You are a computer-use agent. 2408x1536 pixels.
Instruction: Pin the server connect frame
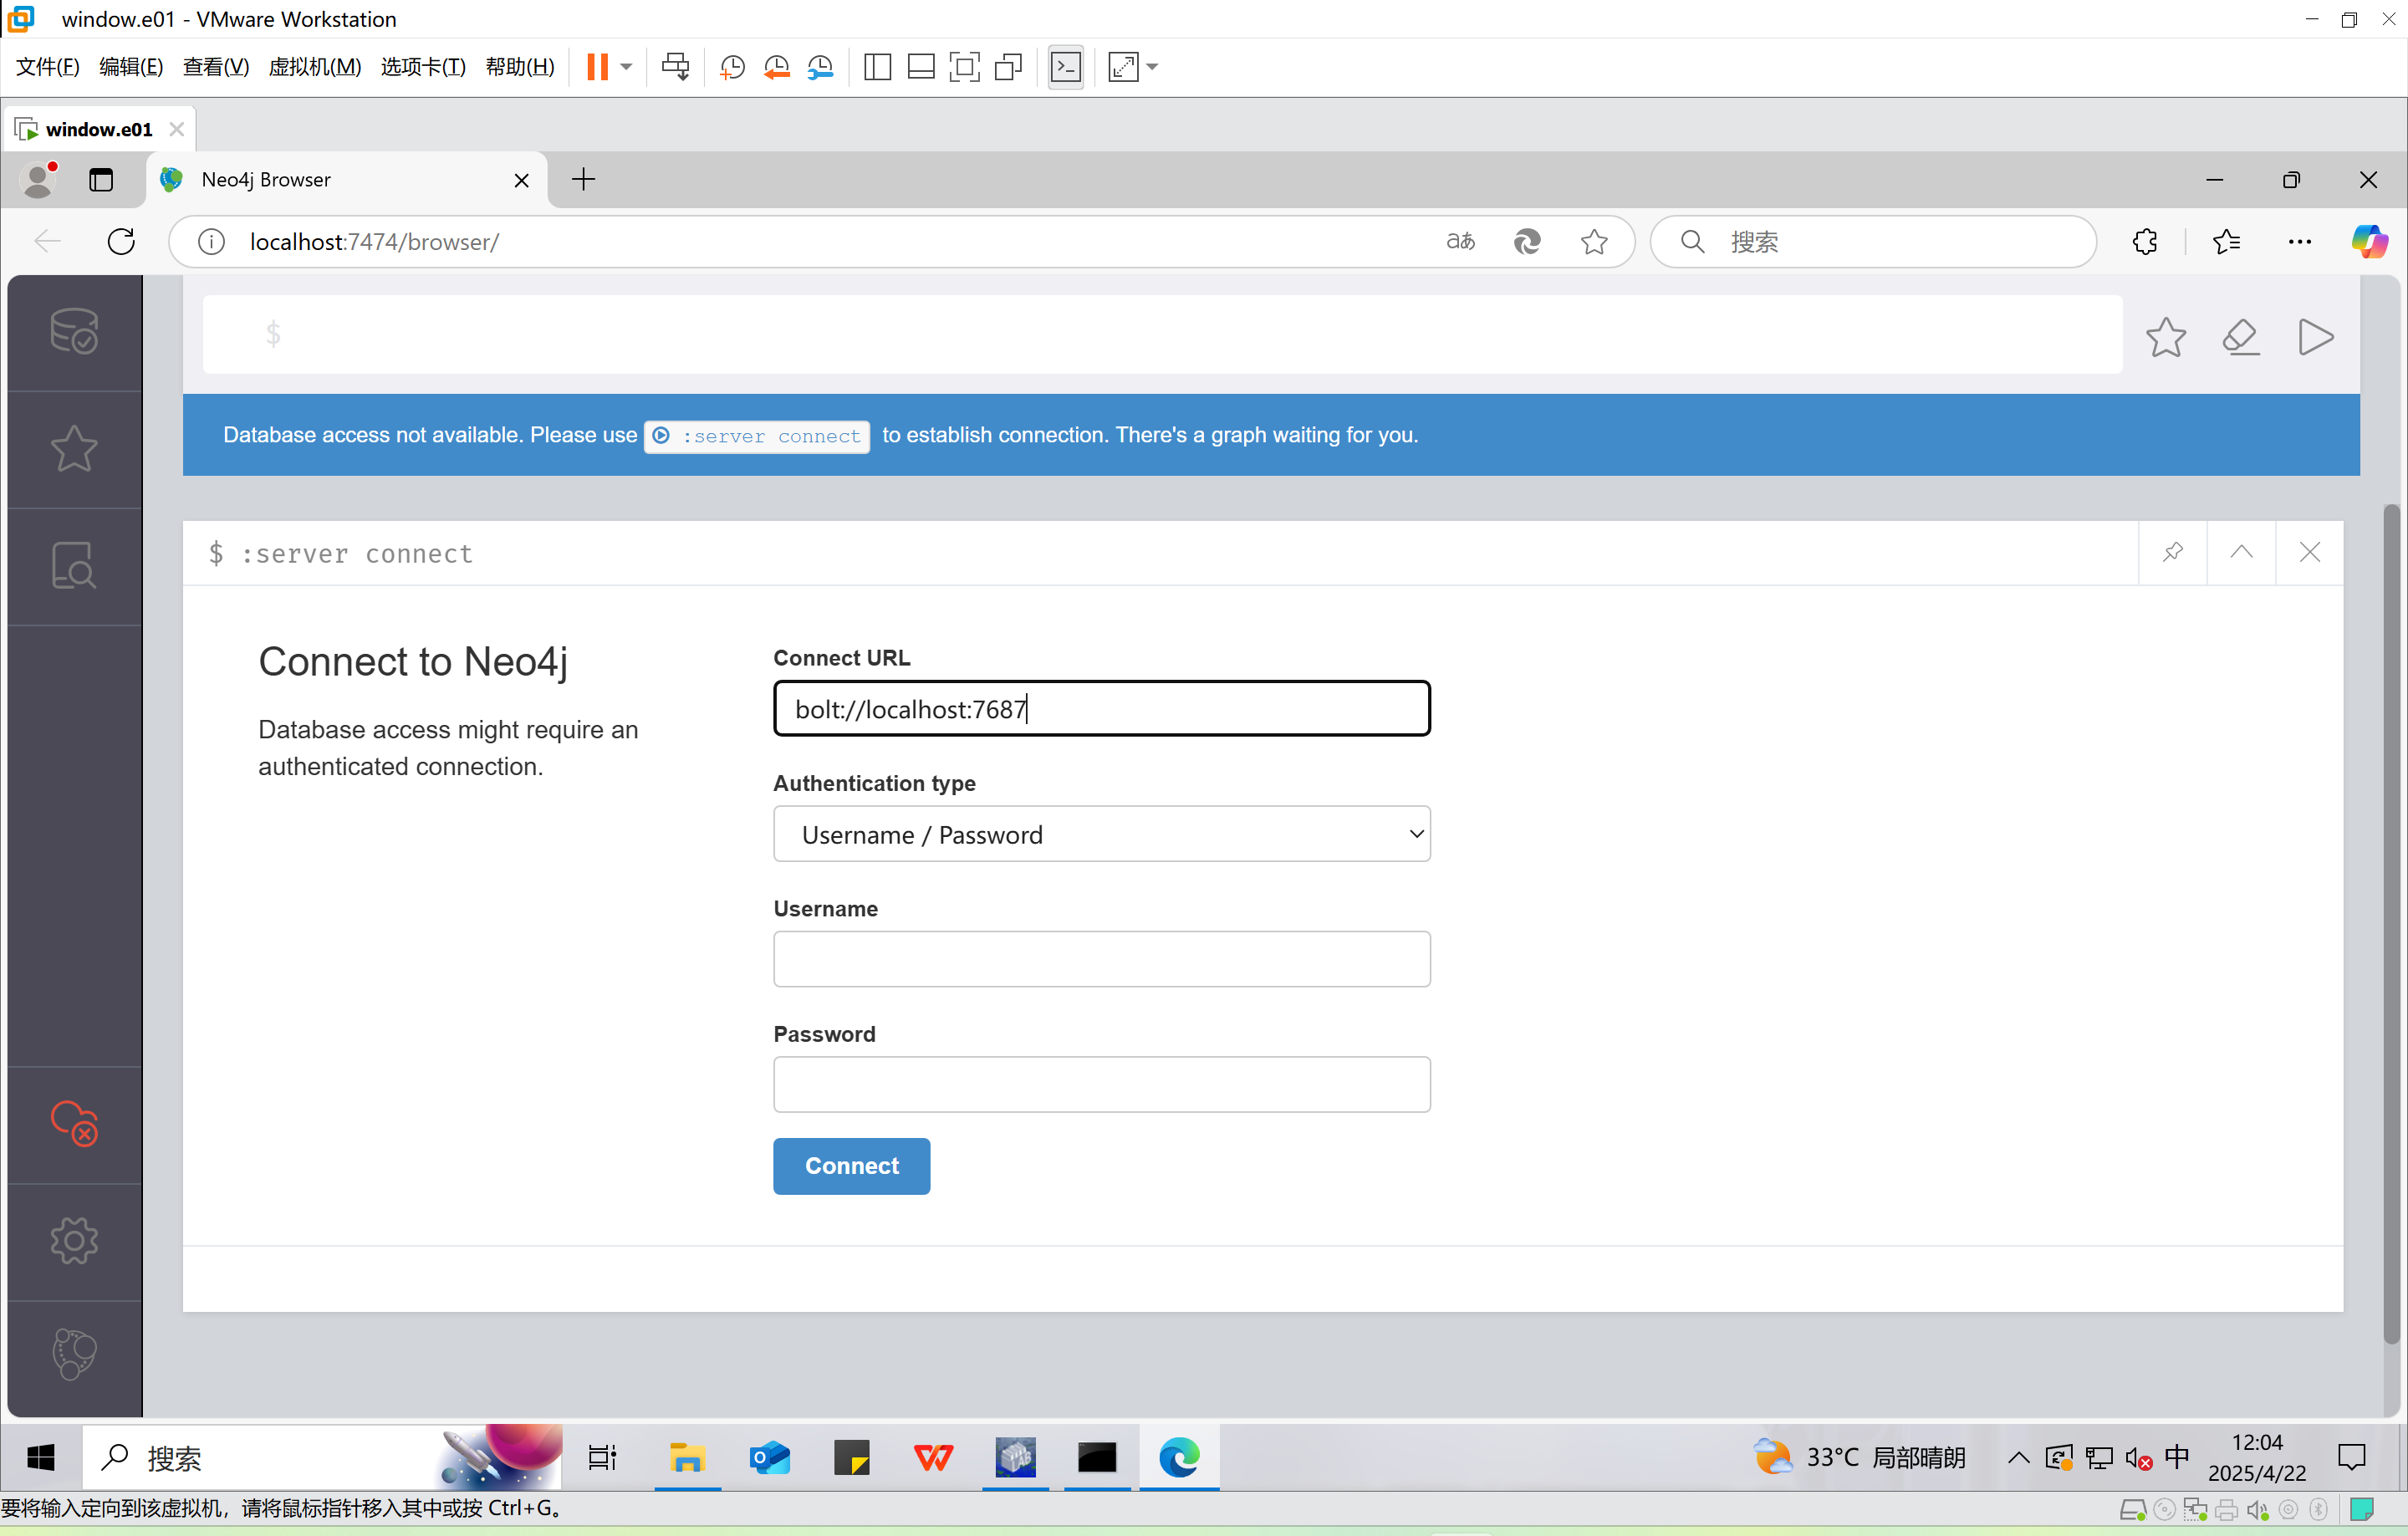coord(2172,552)
